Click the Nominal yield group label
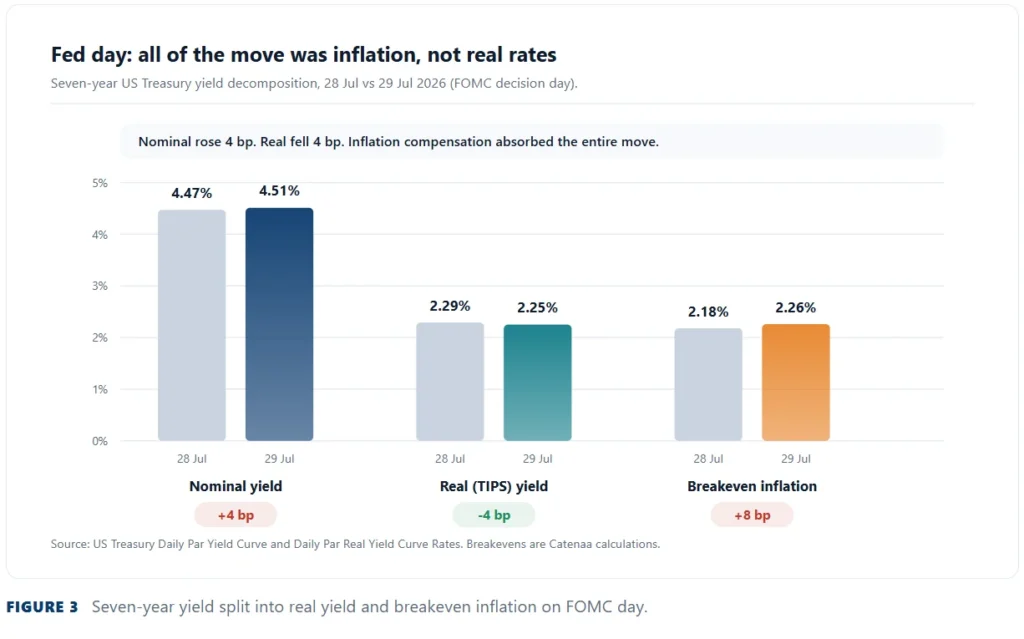Image resolution: width=1024 pixels, height=639 pixels. coord(235,486)
